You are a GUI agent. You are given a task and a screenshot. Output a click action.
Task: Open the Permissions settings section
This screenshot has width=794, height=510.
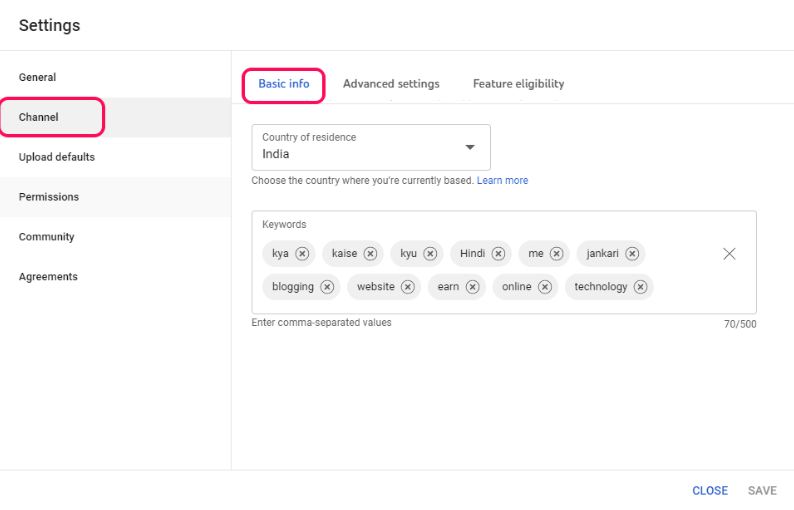pyautogui.click(x=49, y=197)
